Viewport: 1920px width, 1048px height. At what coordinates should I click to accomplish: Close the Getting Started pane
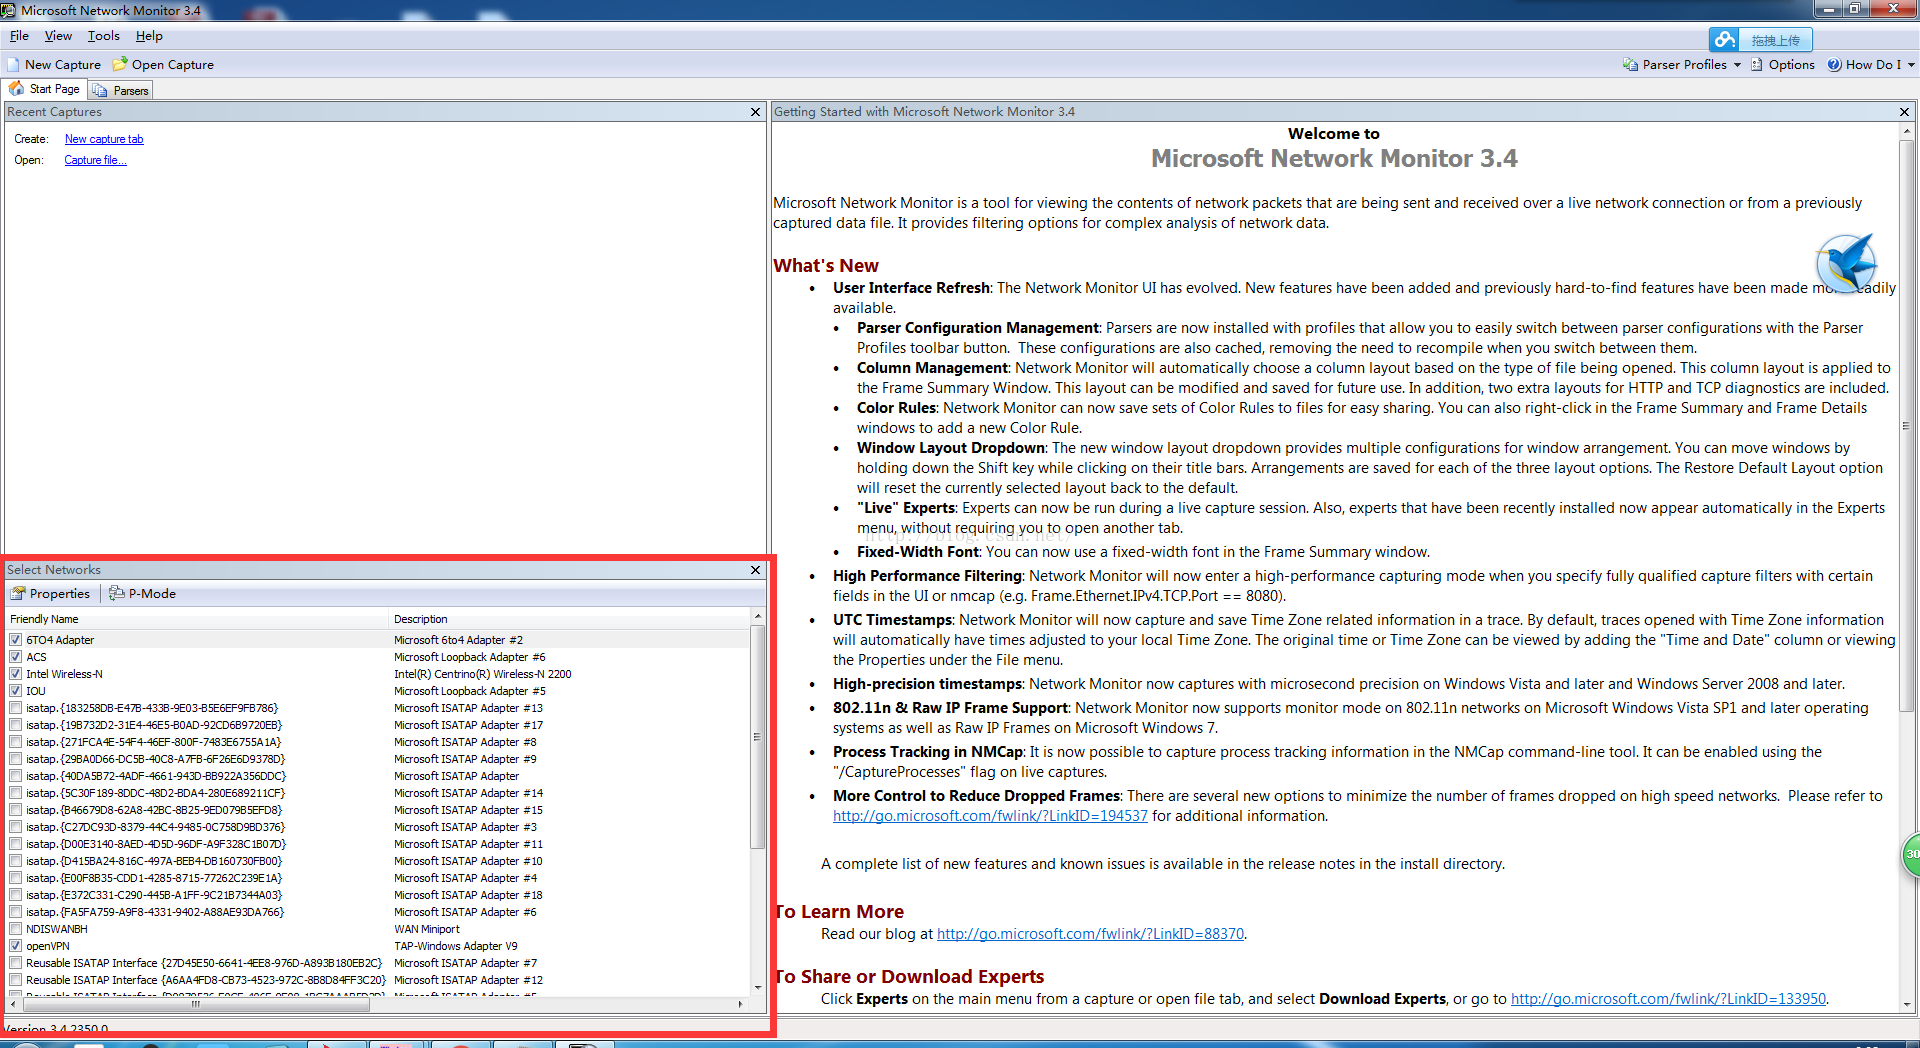(1904, 112)
